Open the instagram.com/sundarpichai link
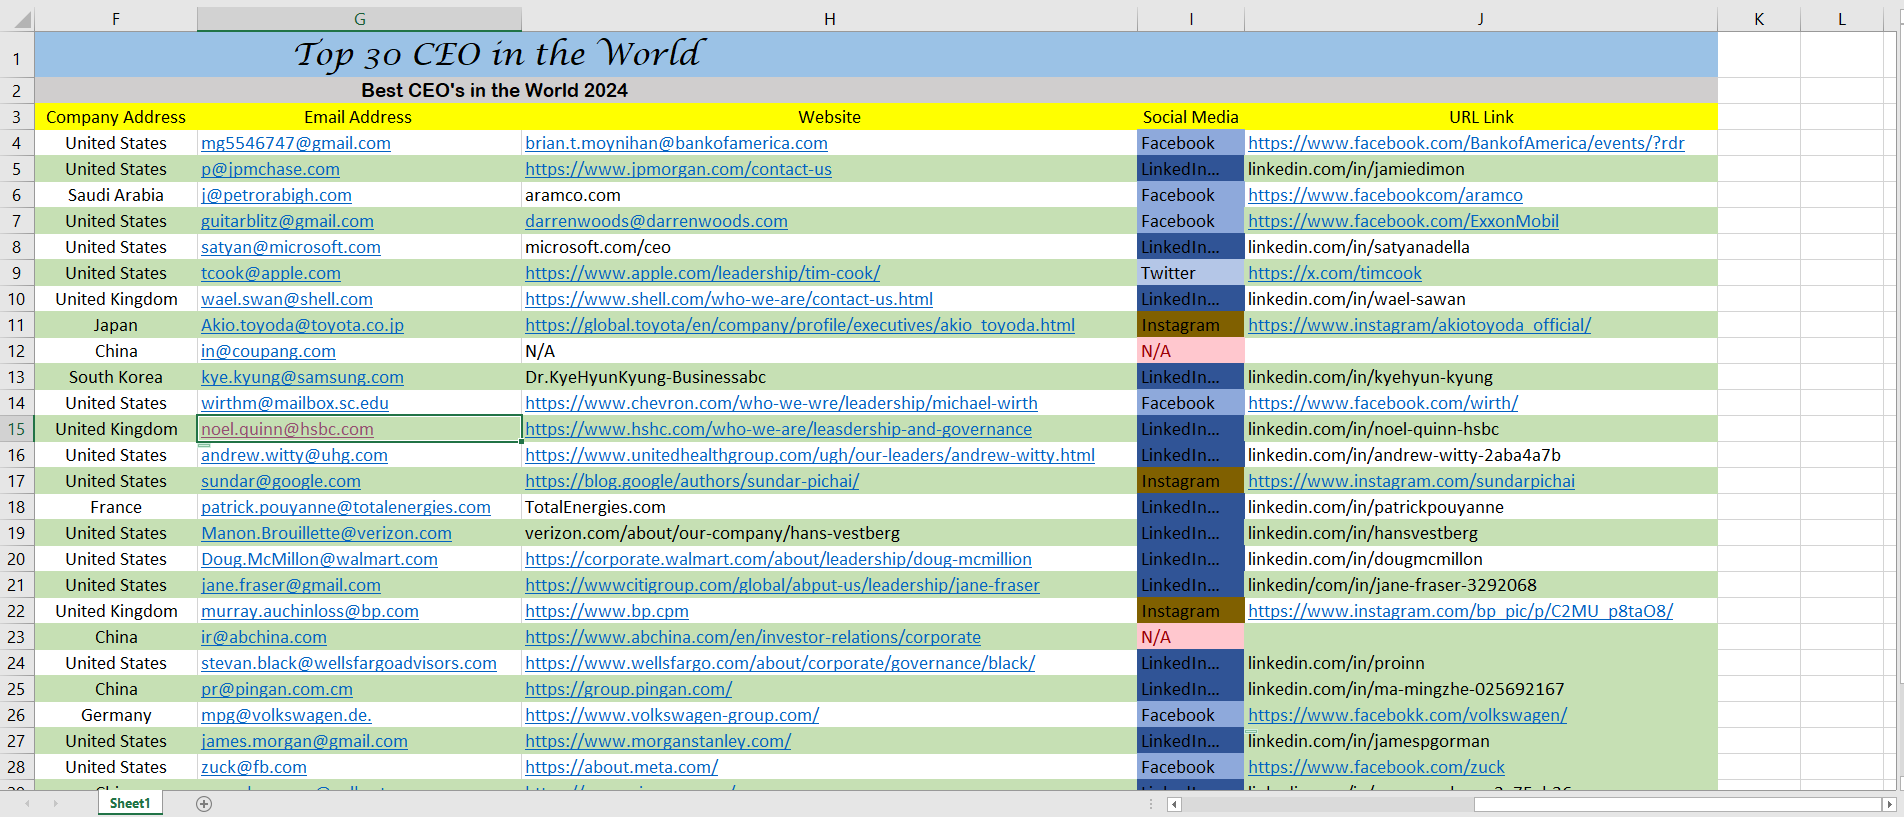1904x817 pixels. [x=1411, y=481]
